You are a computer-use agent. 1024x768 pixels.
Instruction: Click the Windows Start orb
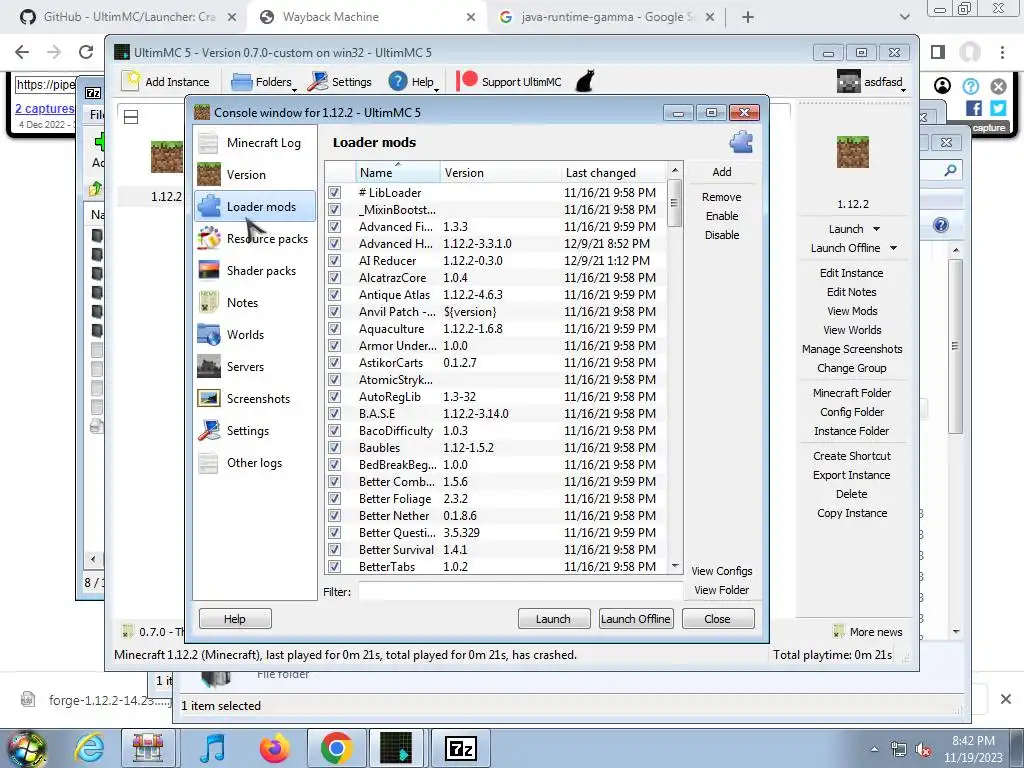tap(26, 748)
